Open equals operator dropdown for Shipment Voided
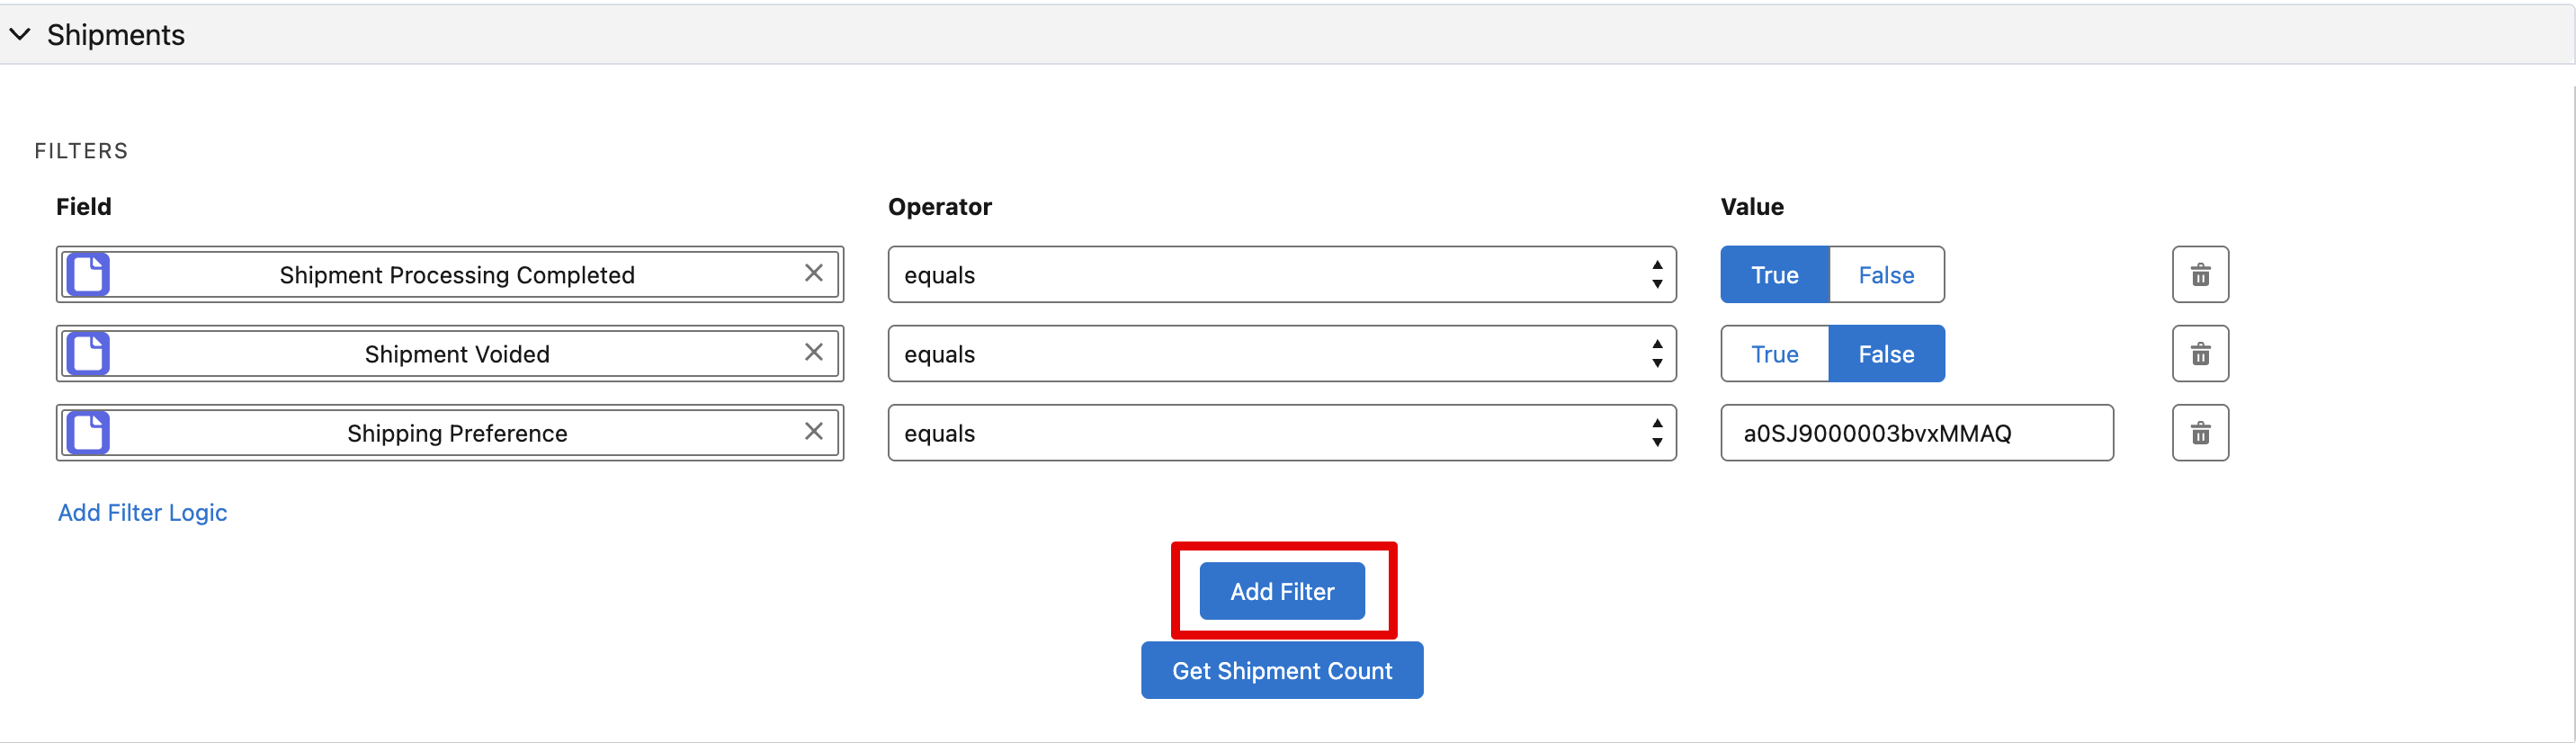 pos(1281,353)
